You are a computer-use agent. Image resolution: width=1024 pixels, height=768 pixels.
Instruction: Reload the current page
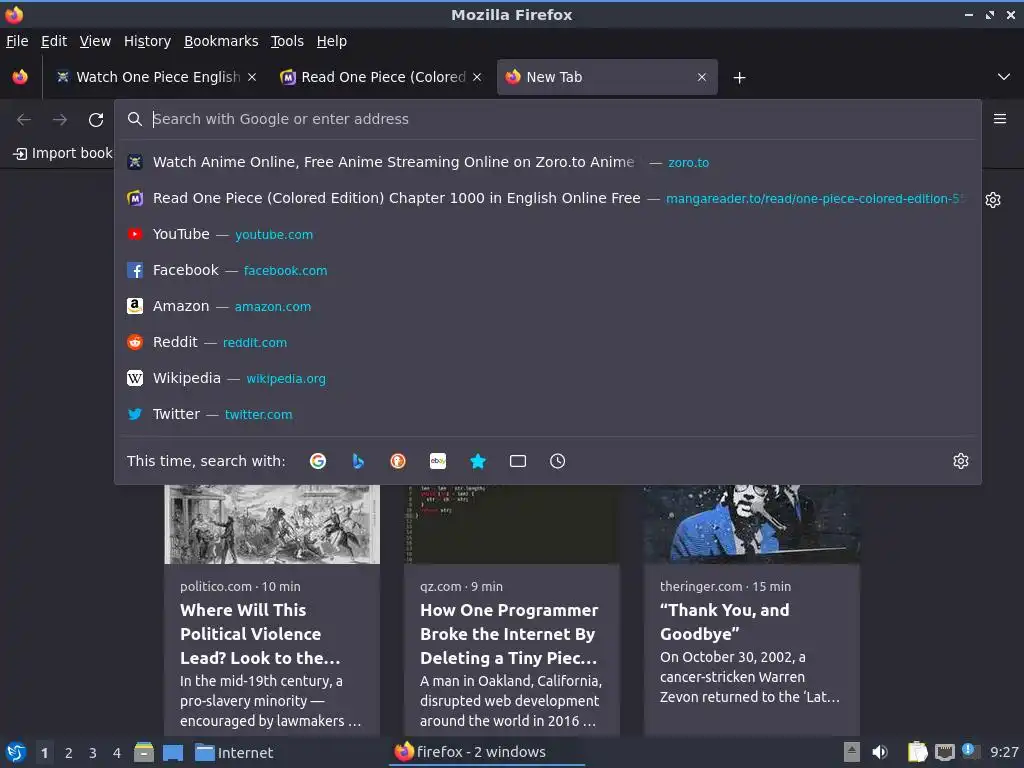tap(96, 120)
